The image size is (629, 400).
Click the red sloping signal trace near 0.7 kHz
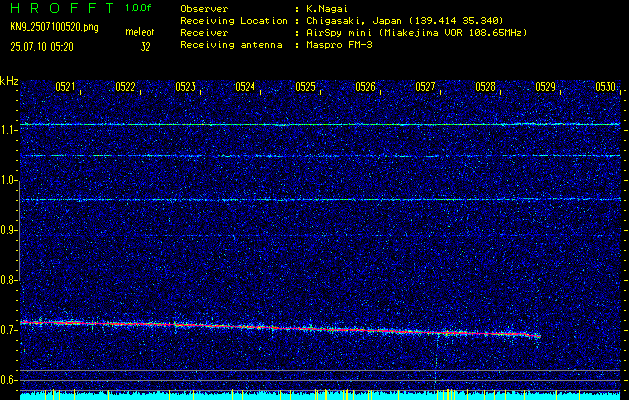tap(281, 328)
